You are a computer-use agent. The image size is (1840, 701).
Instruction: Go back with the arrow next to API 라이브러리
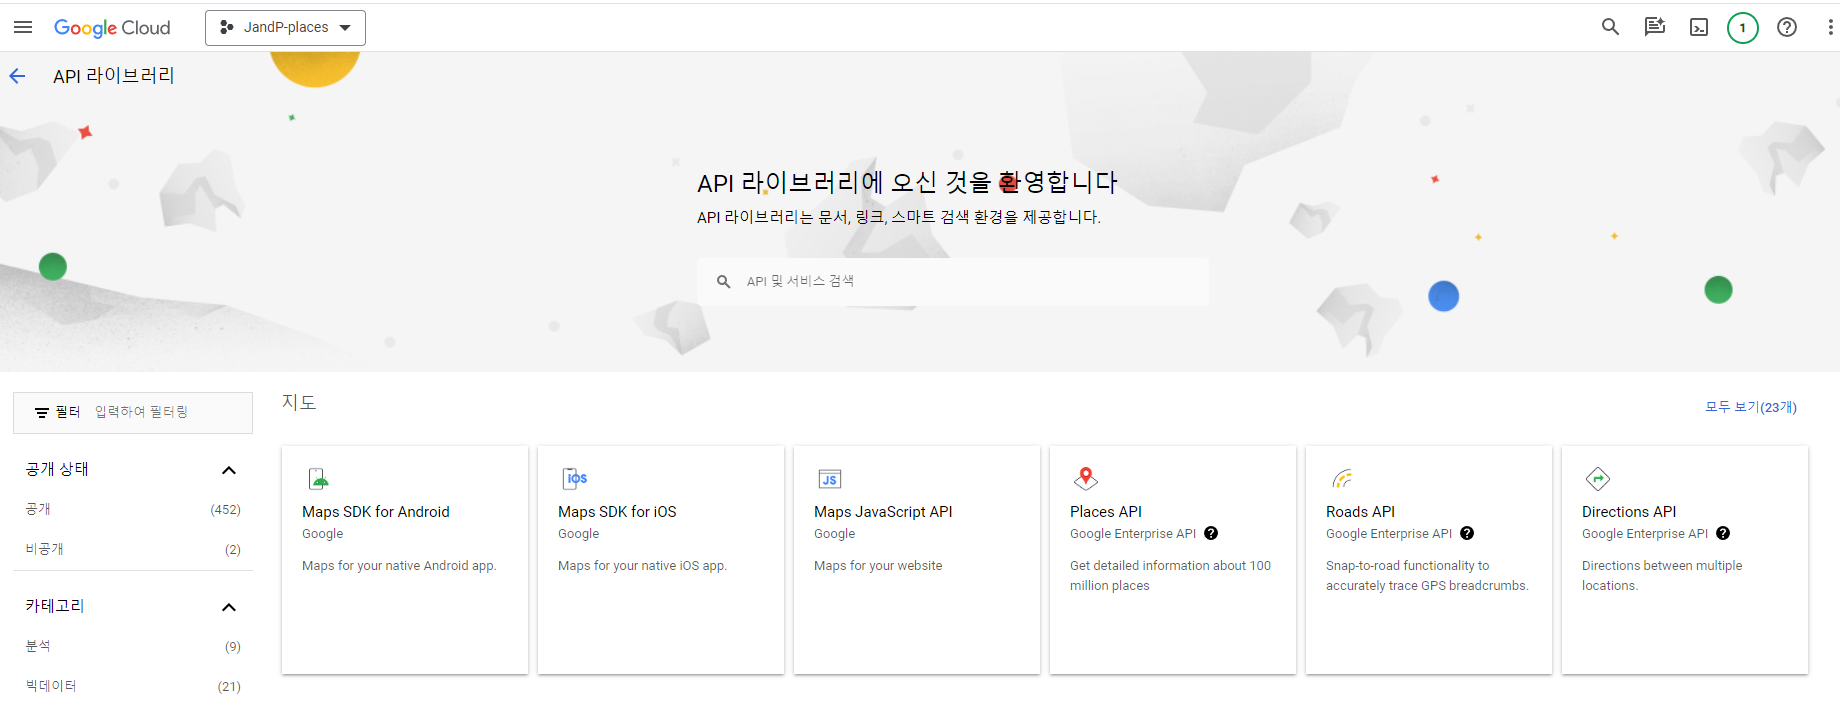pyautogui.click(x=17, y=76)
